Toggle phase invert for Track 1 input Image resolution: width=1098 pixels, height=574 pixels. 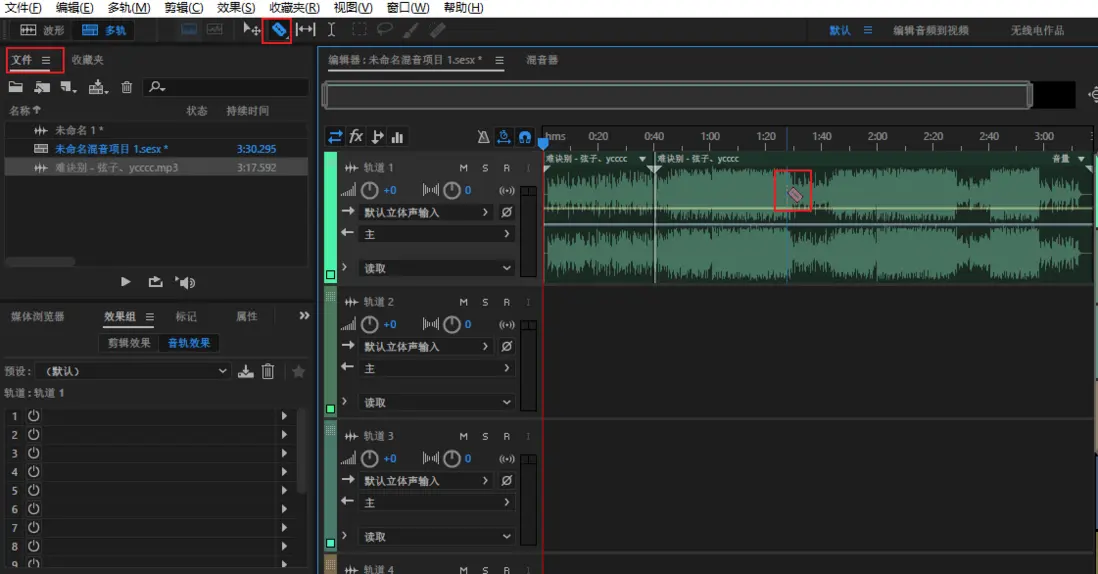[x=507, y=212]
